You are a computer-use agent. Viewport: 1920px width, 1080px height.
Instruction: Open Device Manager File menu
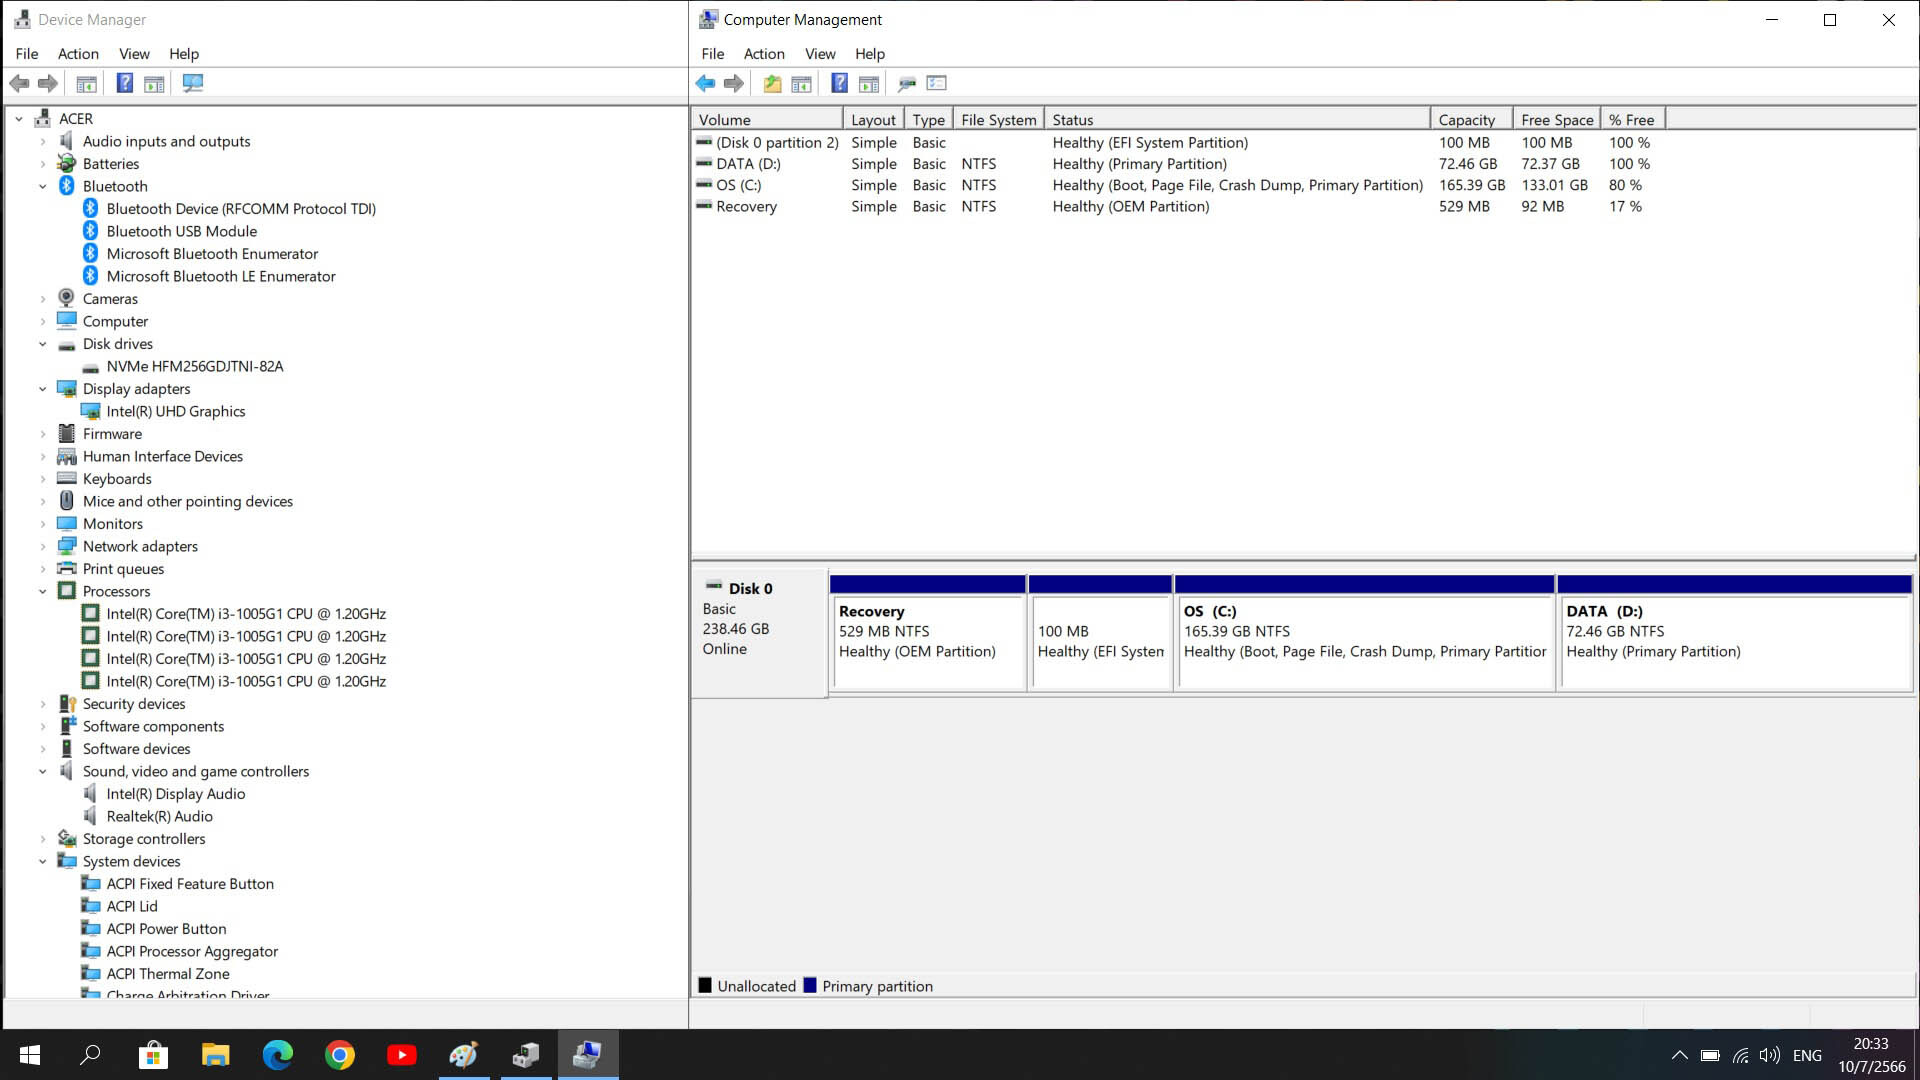pyautogui.click(x=27, y=54)
